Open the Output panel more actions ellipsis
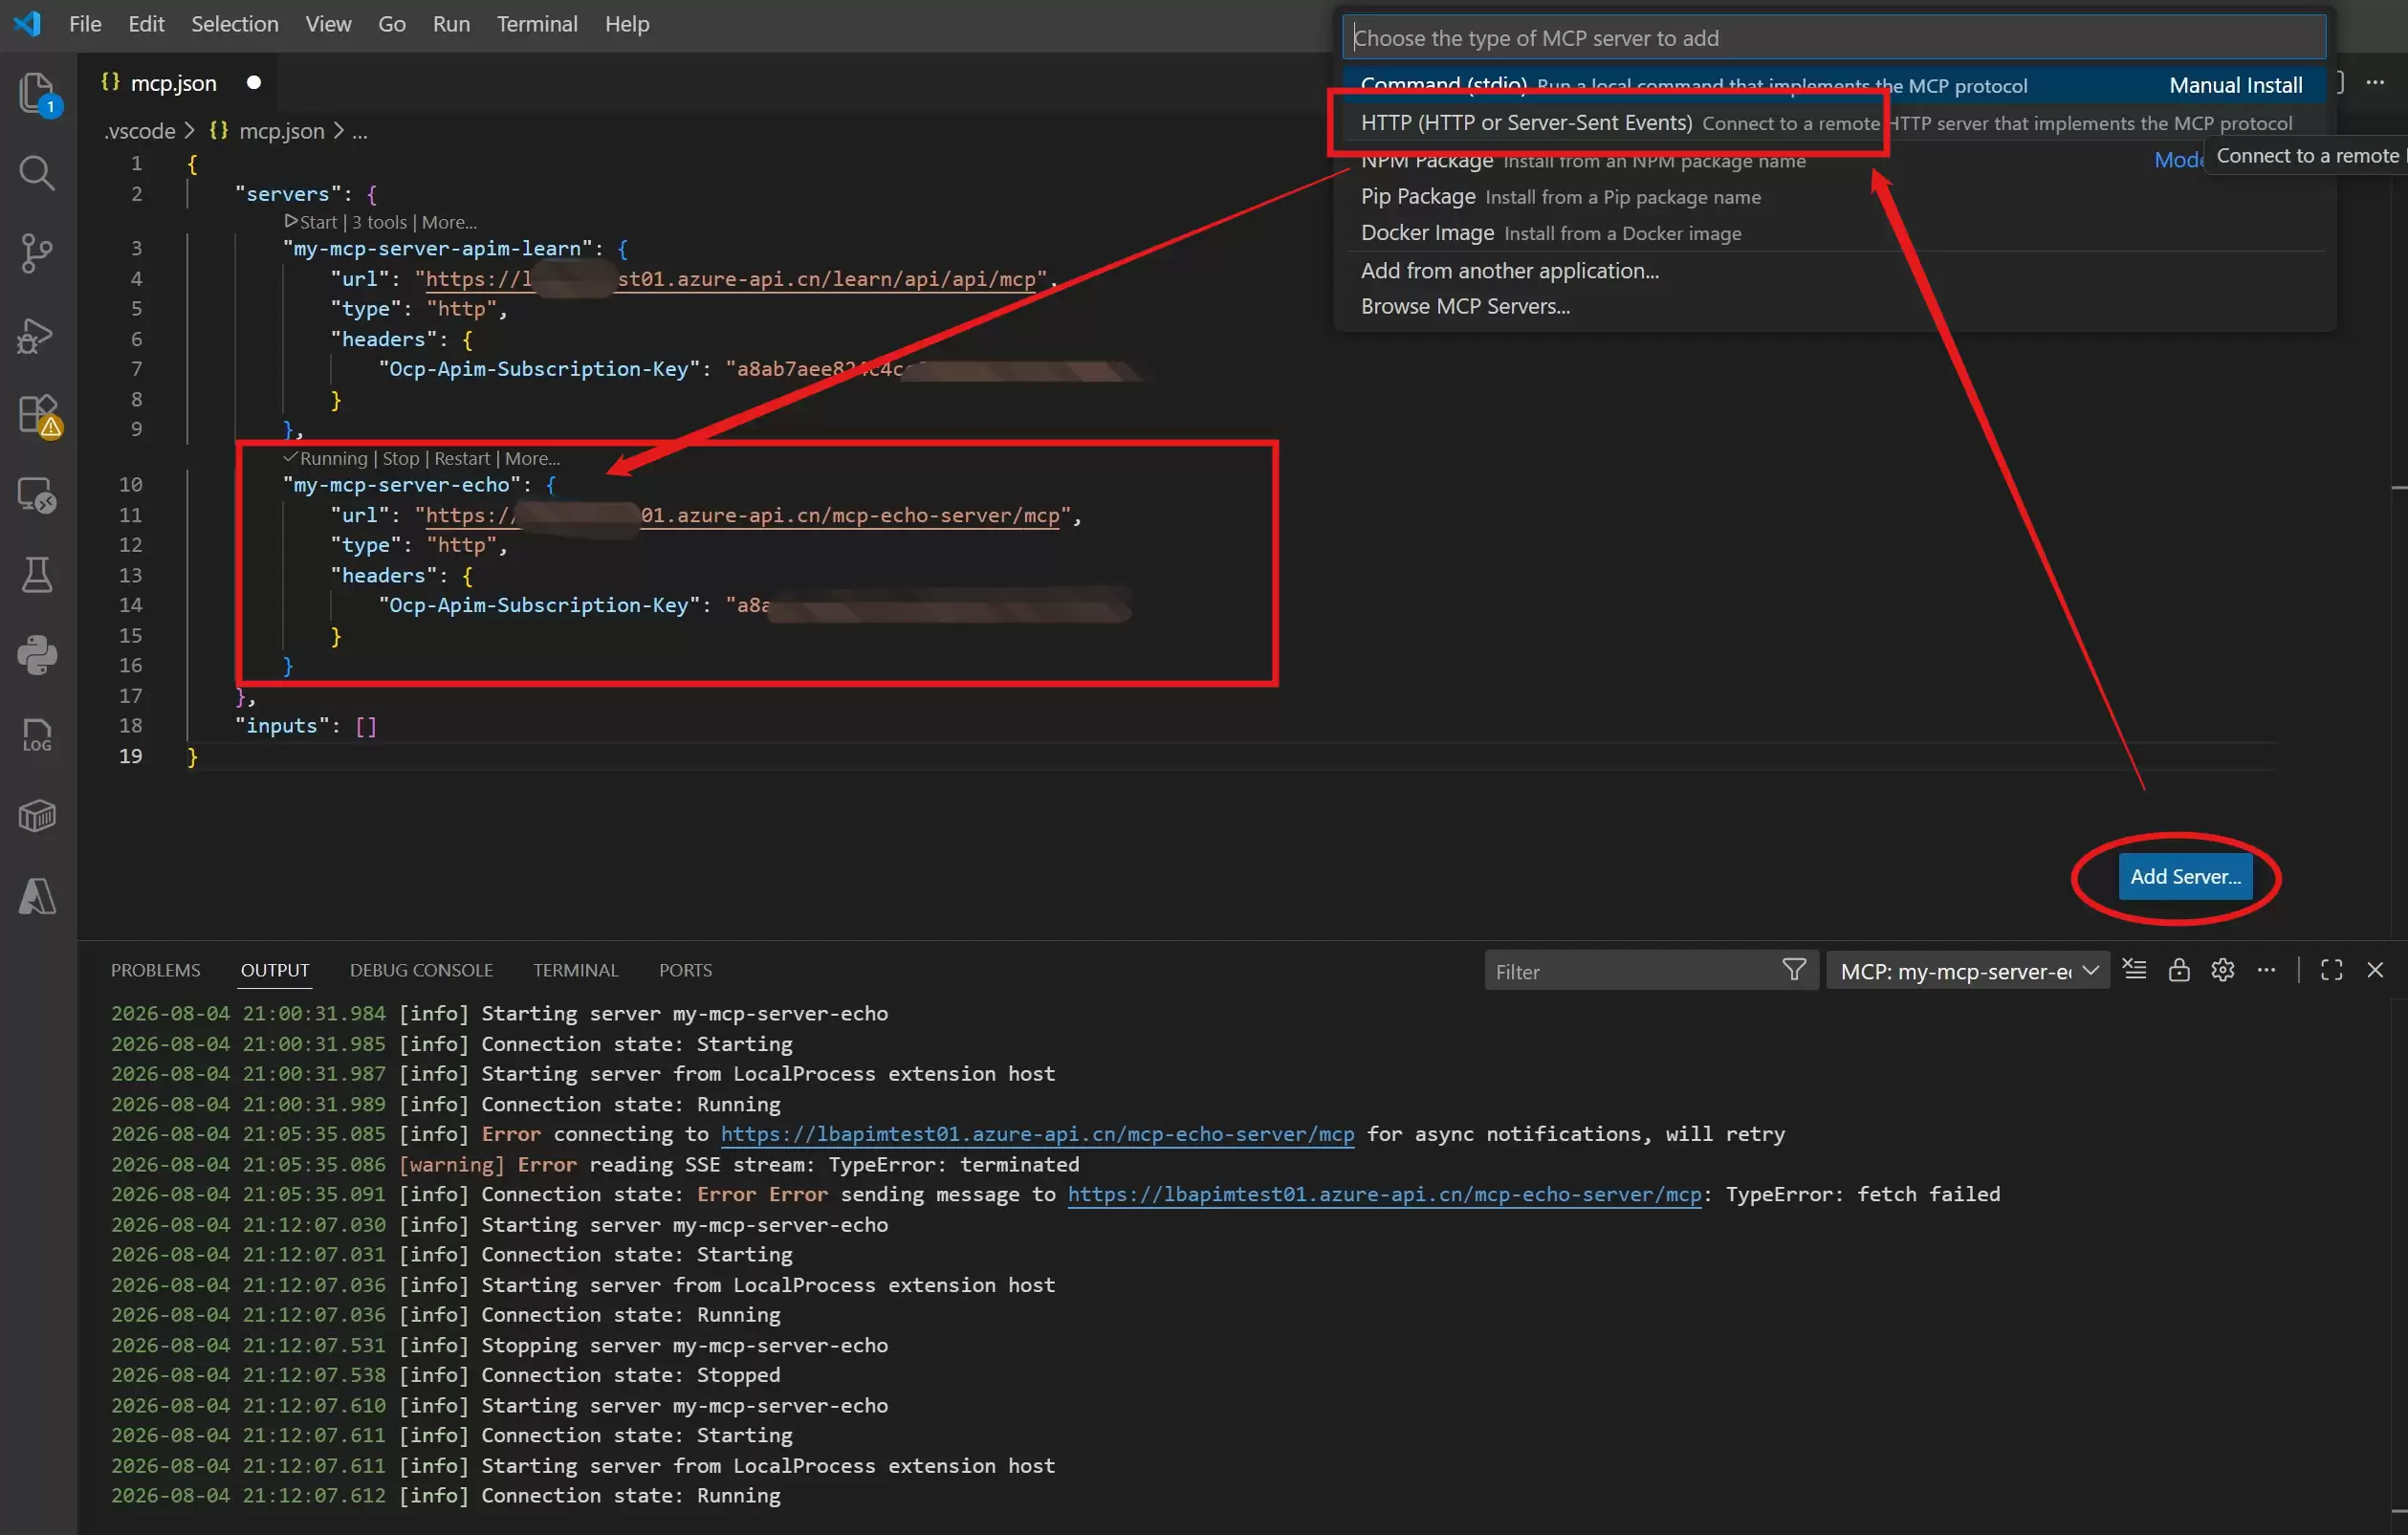This screenshot has width=2408, height=1535. point(2266,970)
